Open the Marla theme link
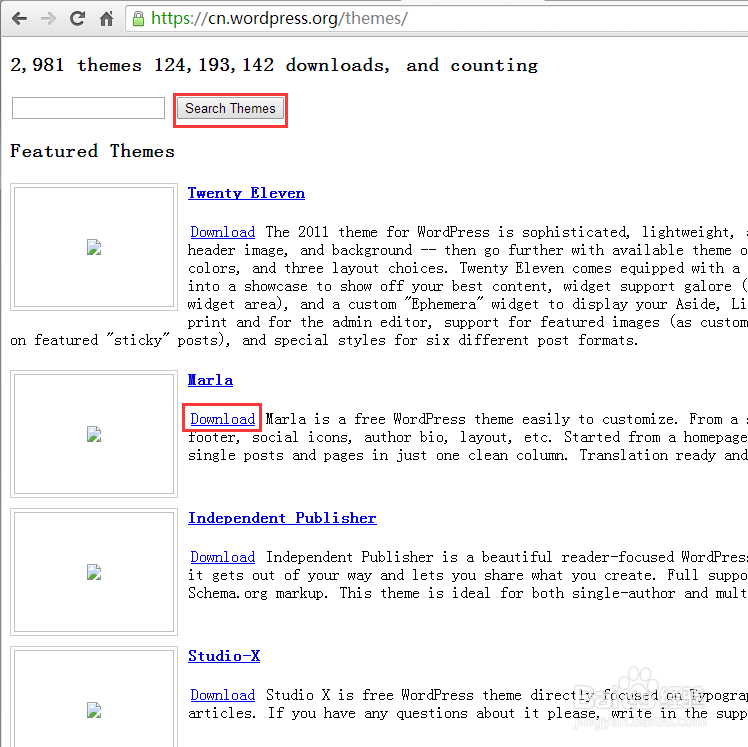Viewport: 748px width, 747px height. (x=210, y=380)
